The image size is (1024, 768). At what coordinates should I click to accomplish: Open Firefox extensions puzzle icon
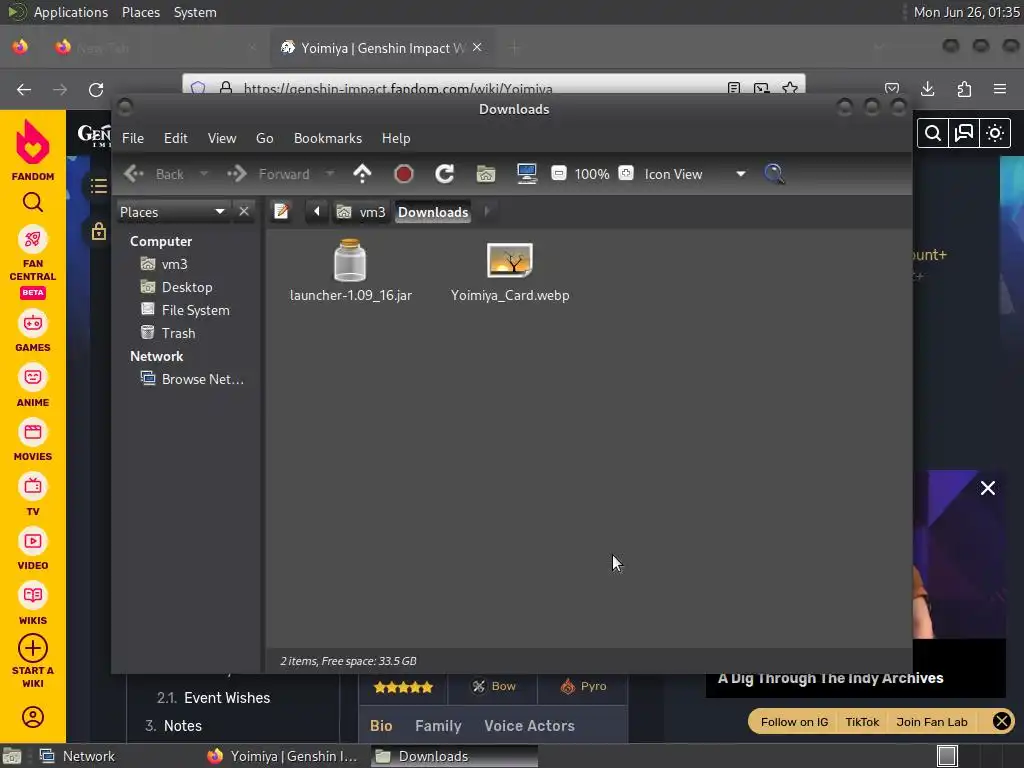(964, 89)
